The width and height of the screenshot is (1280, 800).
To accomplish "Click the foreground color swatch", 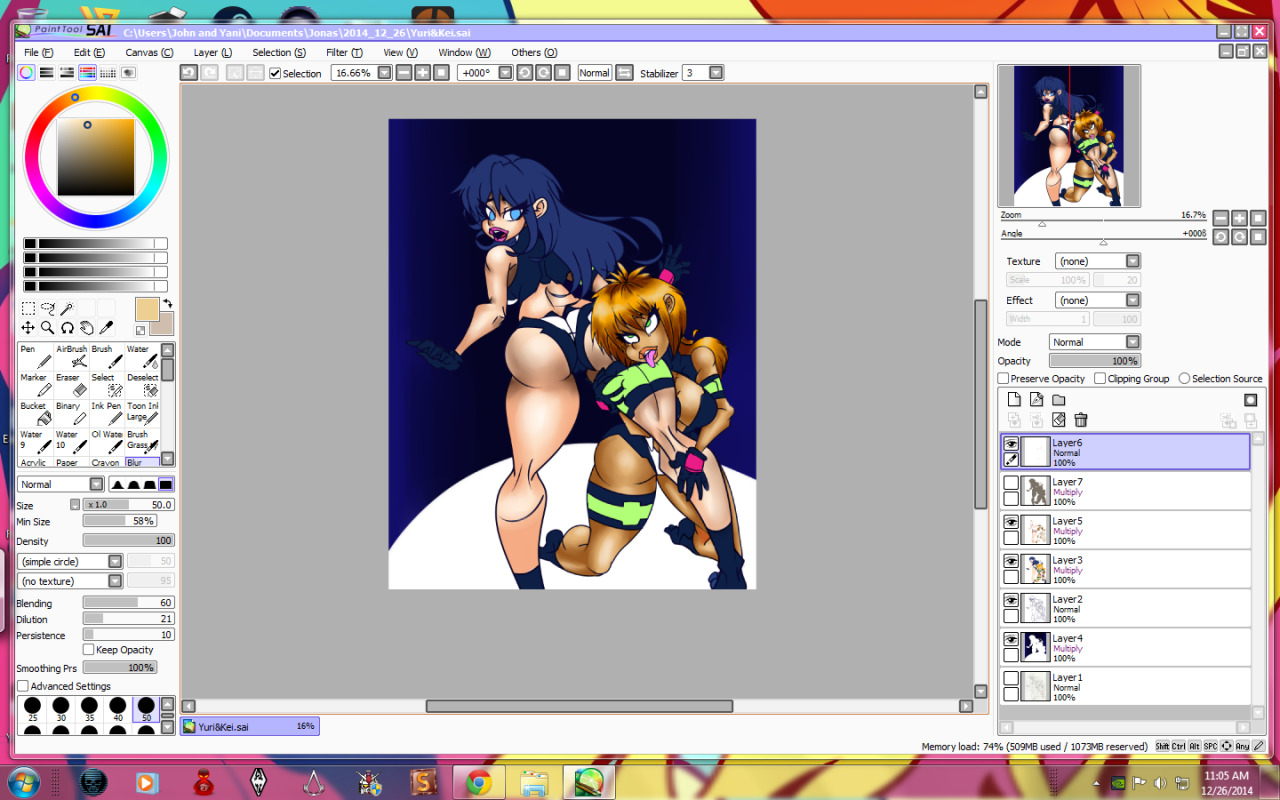I will click(147, 309).
